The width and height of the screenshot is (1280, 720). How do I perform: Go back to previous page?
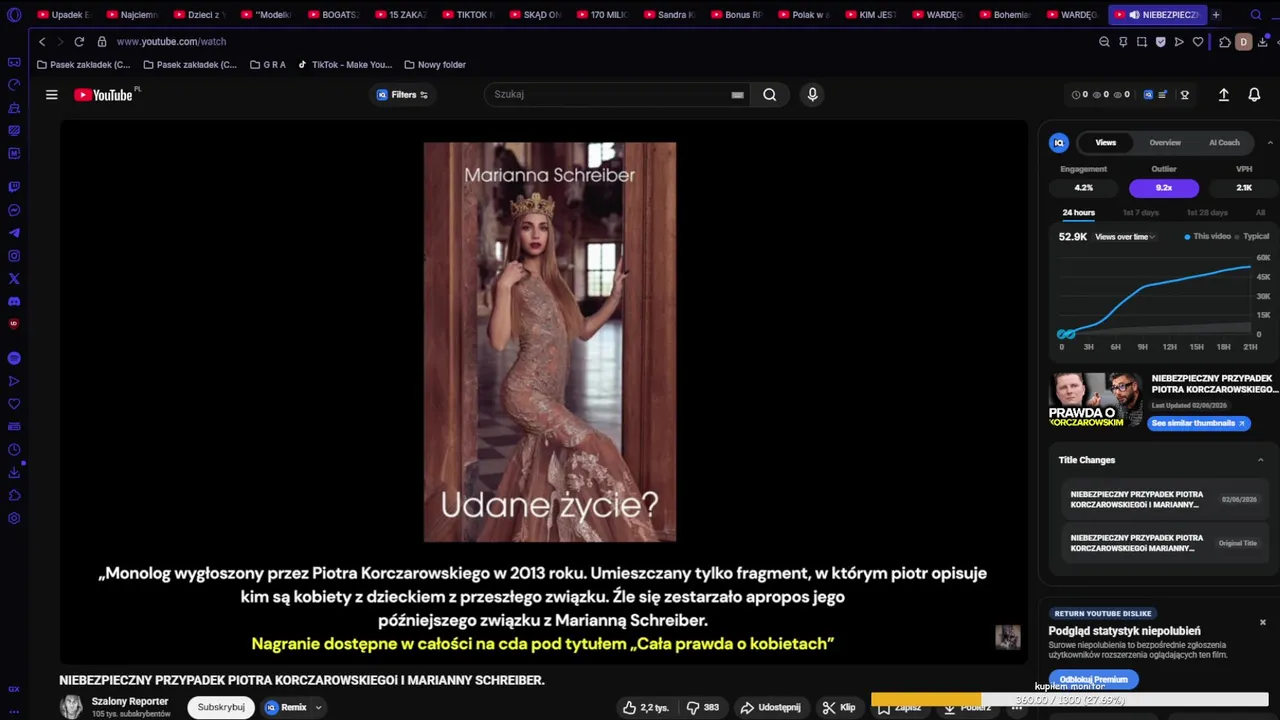pyautogui.click(x=42, y=42)
